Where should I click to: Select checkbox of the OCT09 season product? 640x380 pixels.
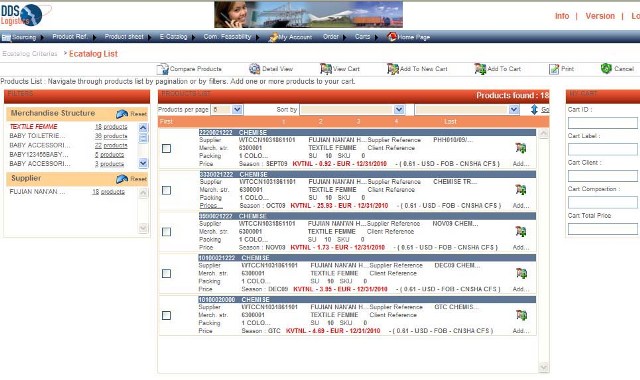(x=167, y=190)
